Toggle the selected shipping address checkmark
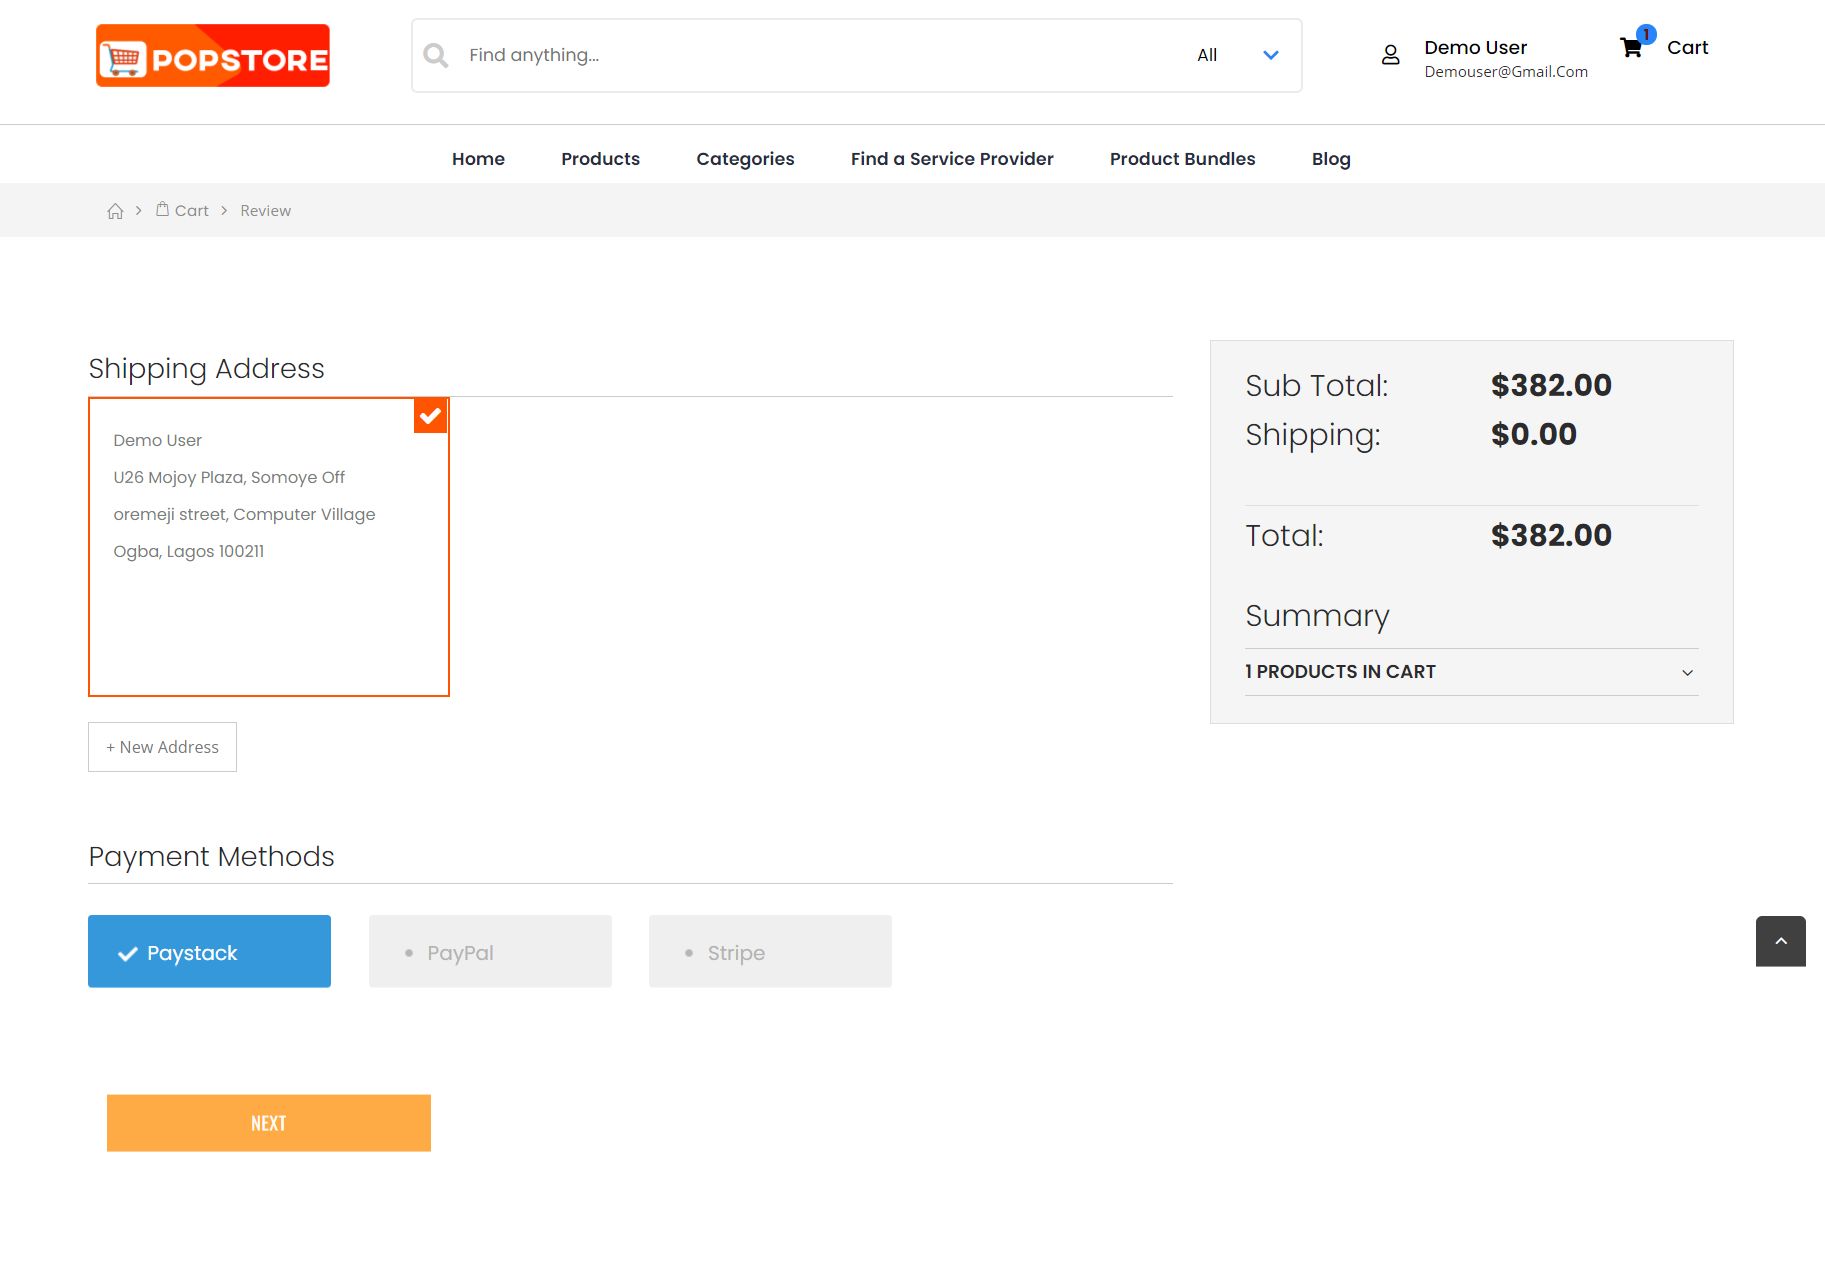 [x=430, y=416]
